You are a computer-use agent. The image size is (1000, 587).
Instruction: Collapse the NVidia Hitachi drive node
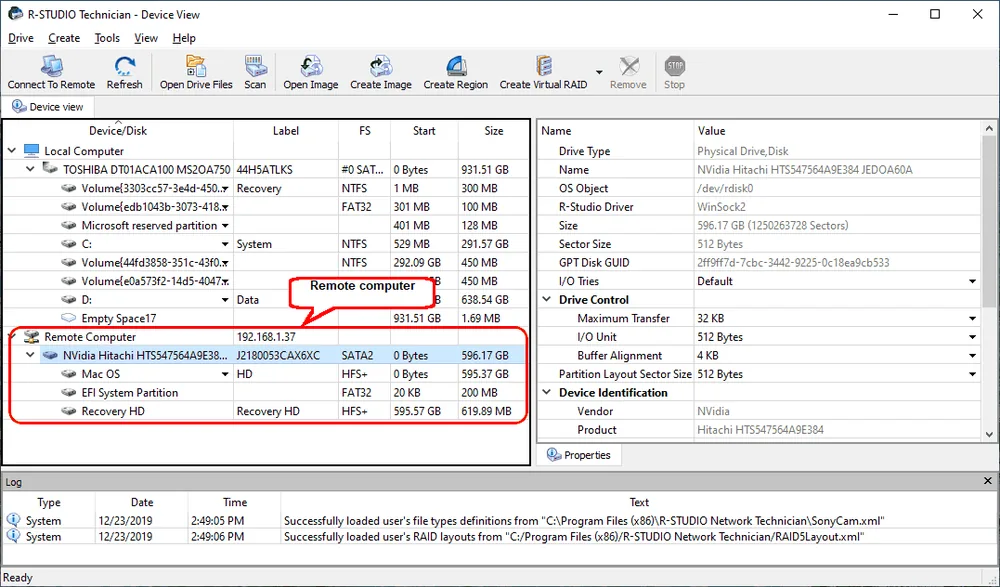[x=30, y=355]
